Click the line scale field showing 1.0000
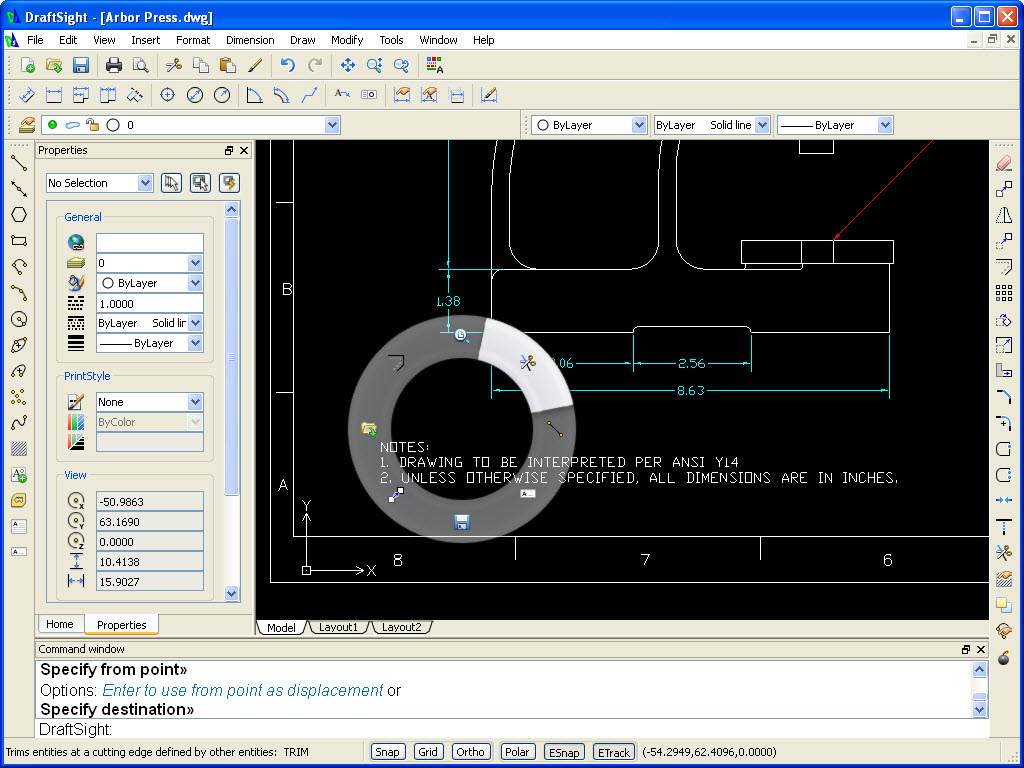 [x=149, y=303]
